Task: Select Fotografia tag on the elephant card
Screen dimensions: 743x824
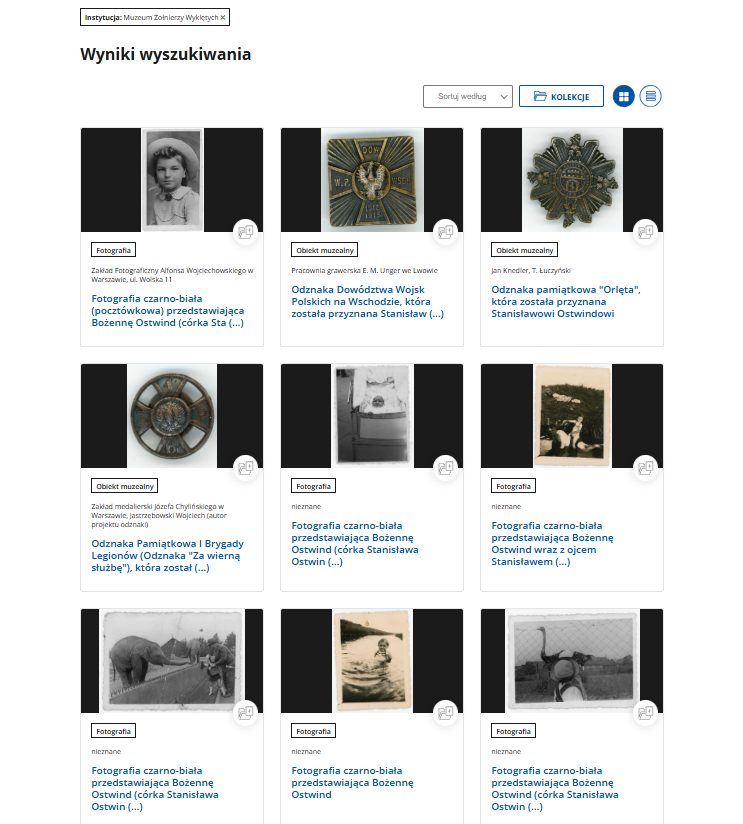Action: point(113,731)
